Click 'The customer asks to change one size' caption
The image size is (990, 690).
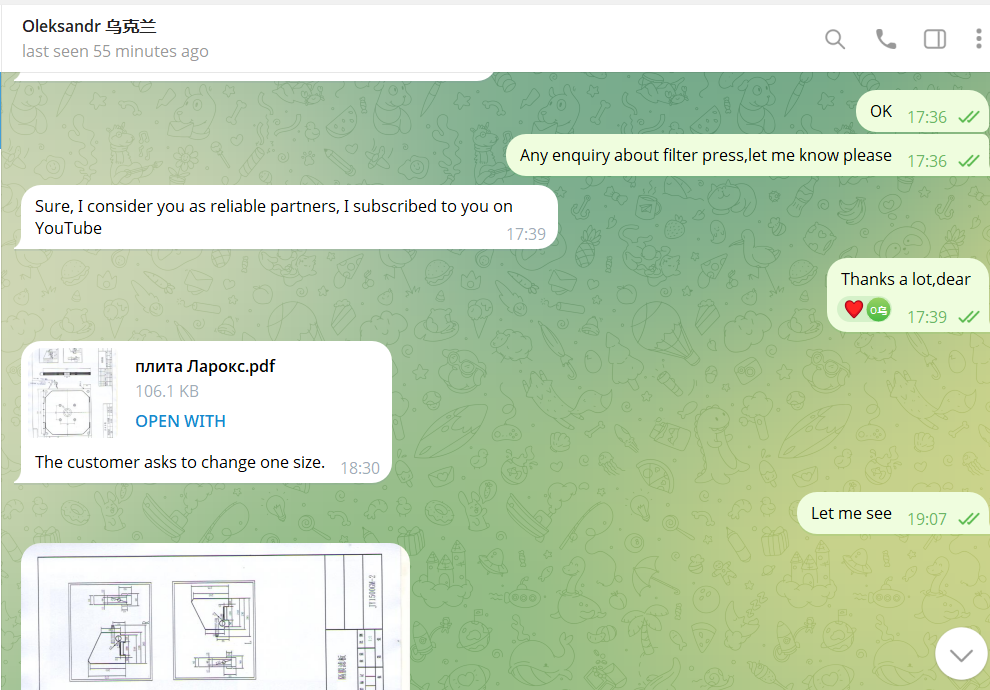pos(180,462)
